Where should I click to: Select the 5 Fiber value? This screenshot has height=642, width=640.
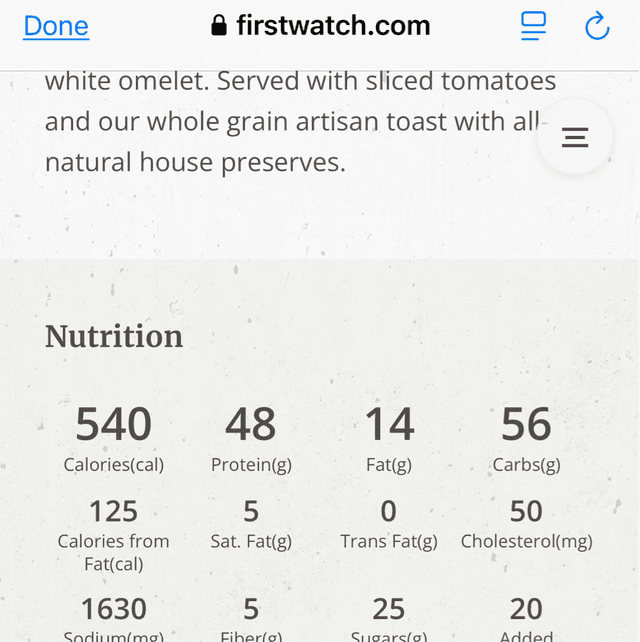(251, 608)
